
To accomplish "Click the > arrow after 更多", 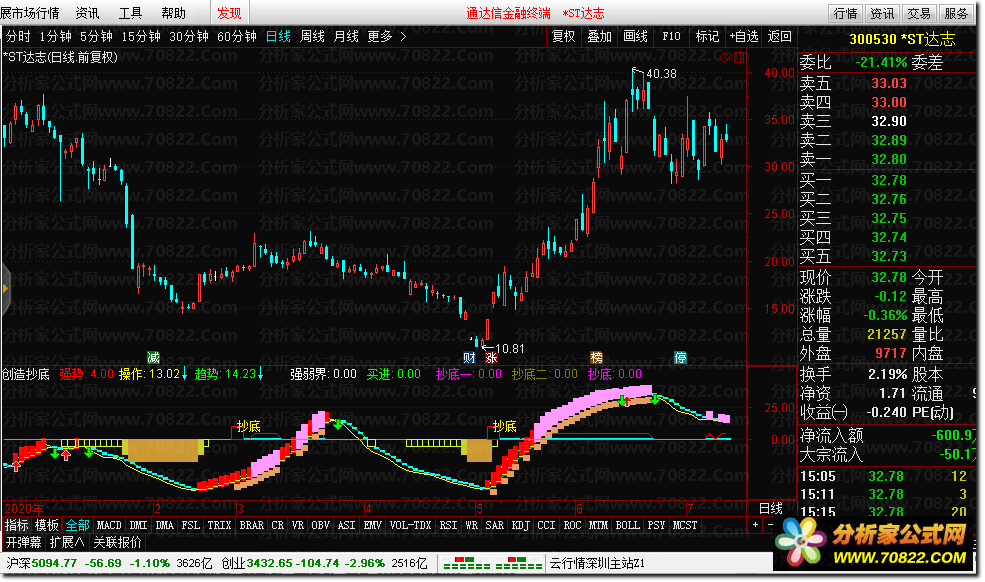I will point(403,36).
